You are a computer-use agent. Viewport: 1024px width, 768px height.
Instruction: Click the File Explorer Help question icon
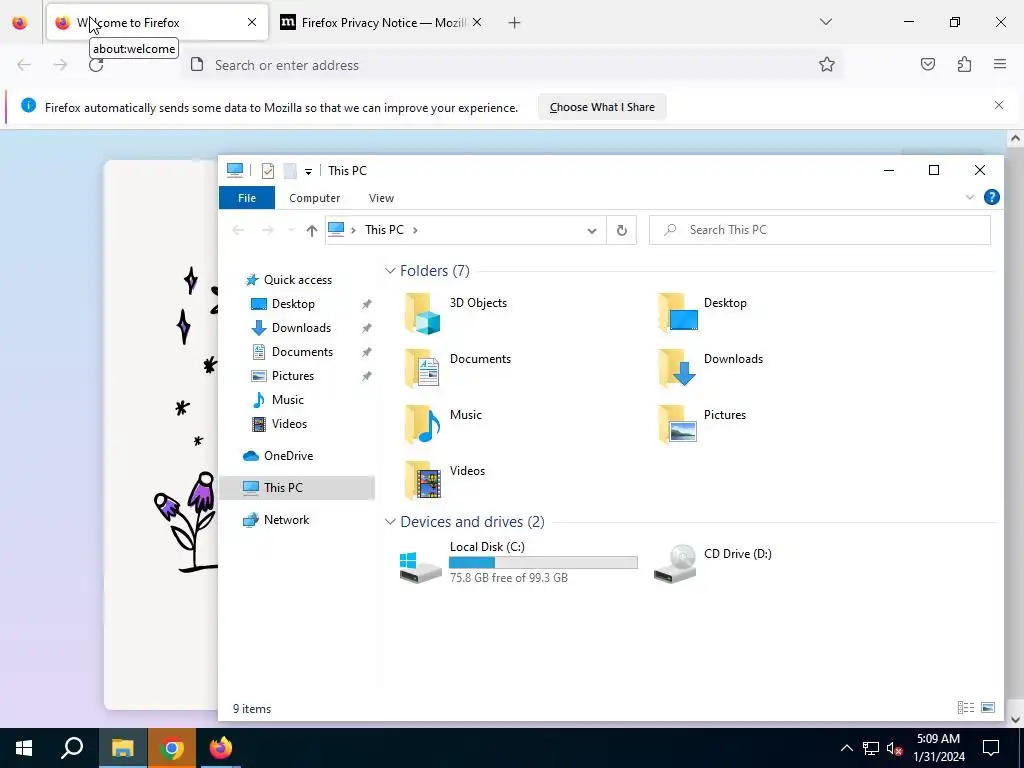[x=991, y=197]
